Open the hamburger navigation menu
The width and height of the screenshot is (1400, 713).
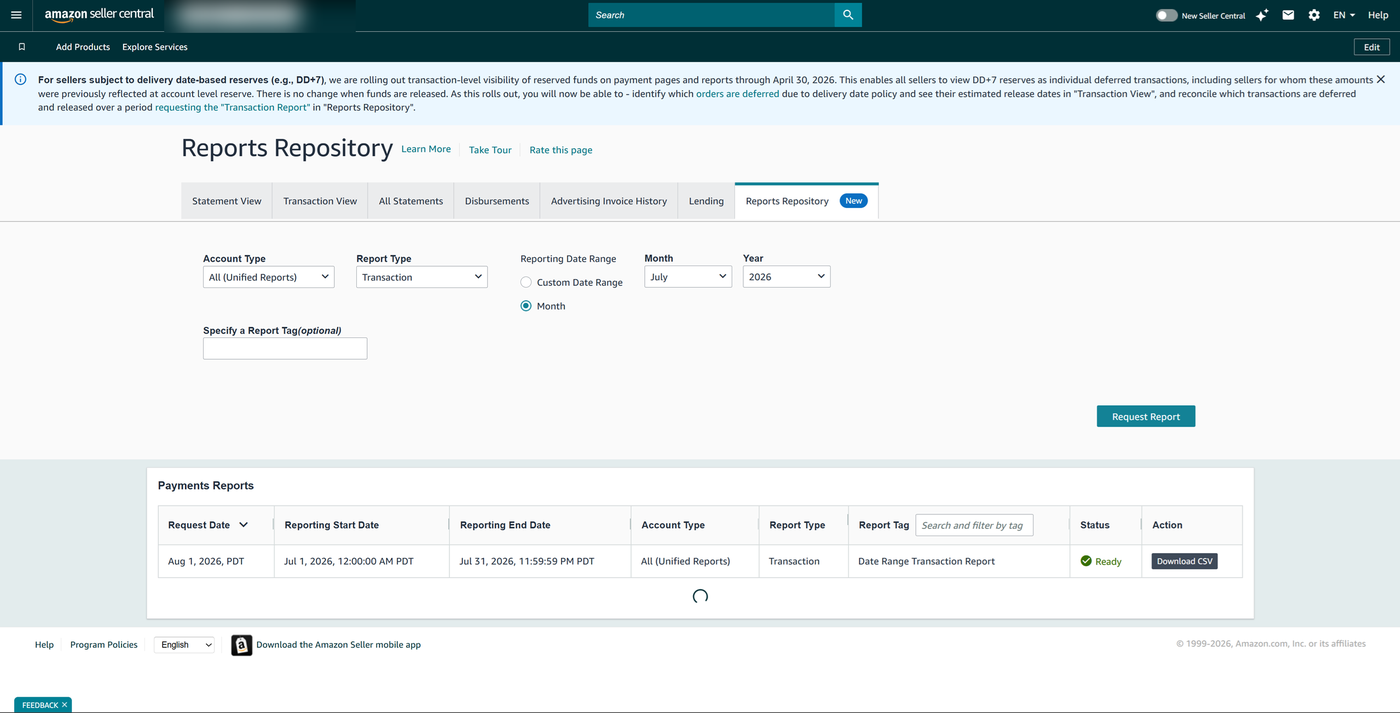[x=16, y=15]
